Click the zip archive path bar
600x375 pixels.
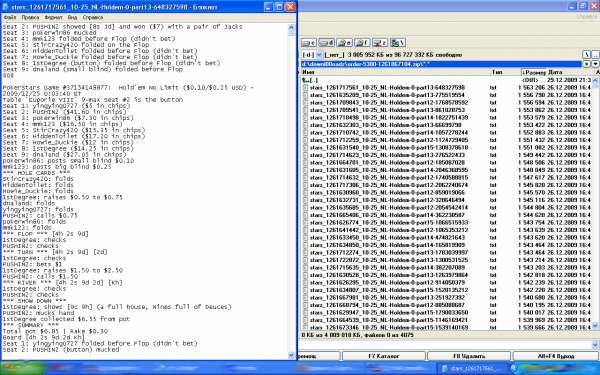coord(441,64)
